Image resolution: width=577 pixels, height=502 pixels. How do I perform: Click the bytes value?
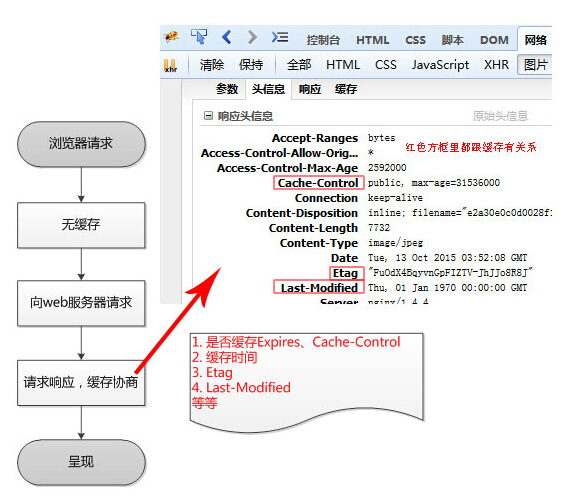[x=382, y=138]
